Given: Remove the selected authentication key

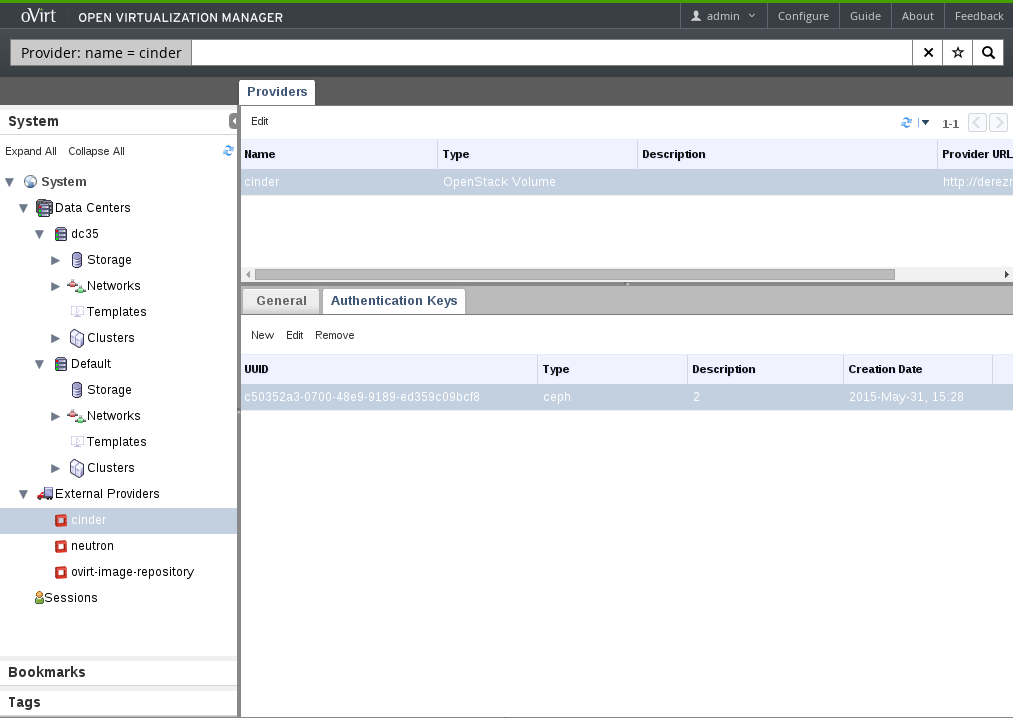Looking at the screenshot, I should 334,336.
